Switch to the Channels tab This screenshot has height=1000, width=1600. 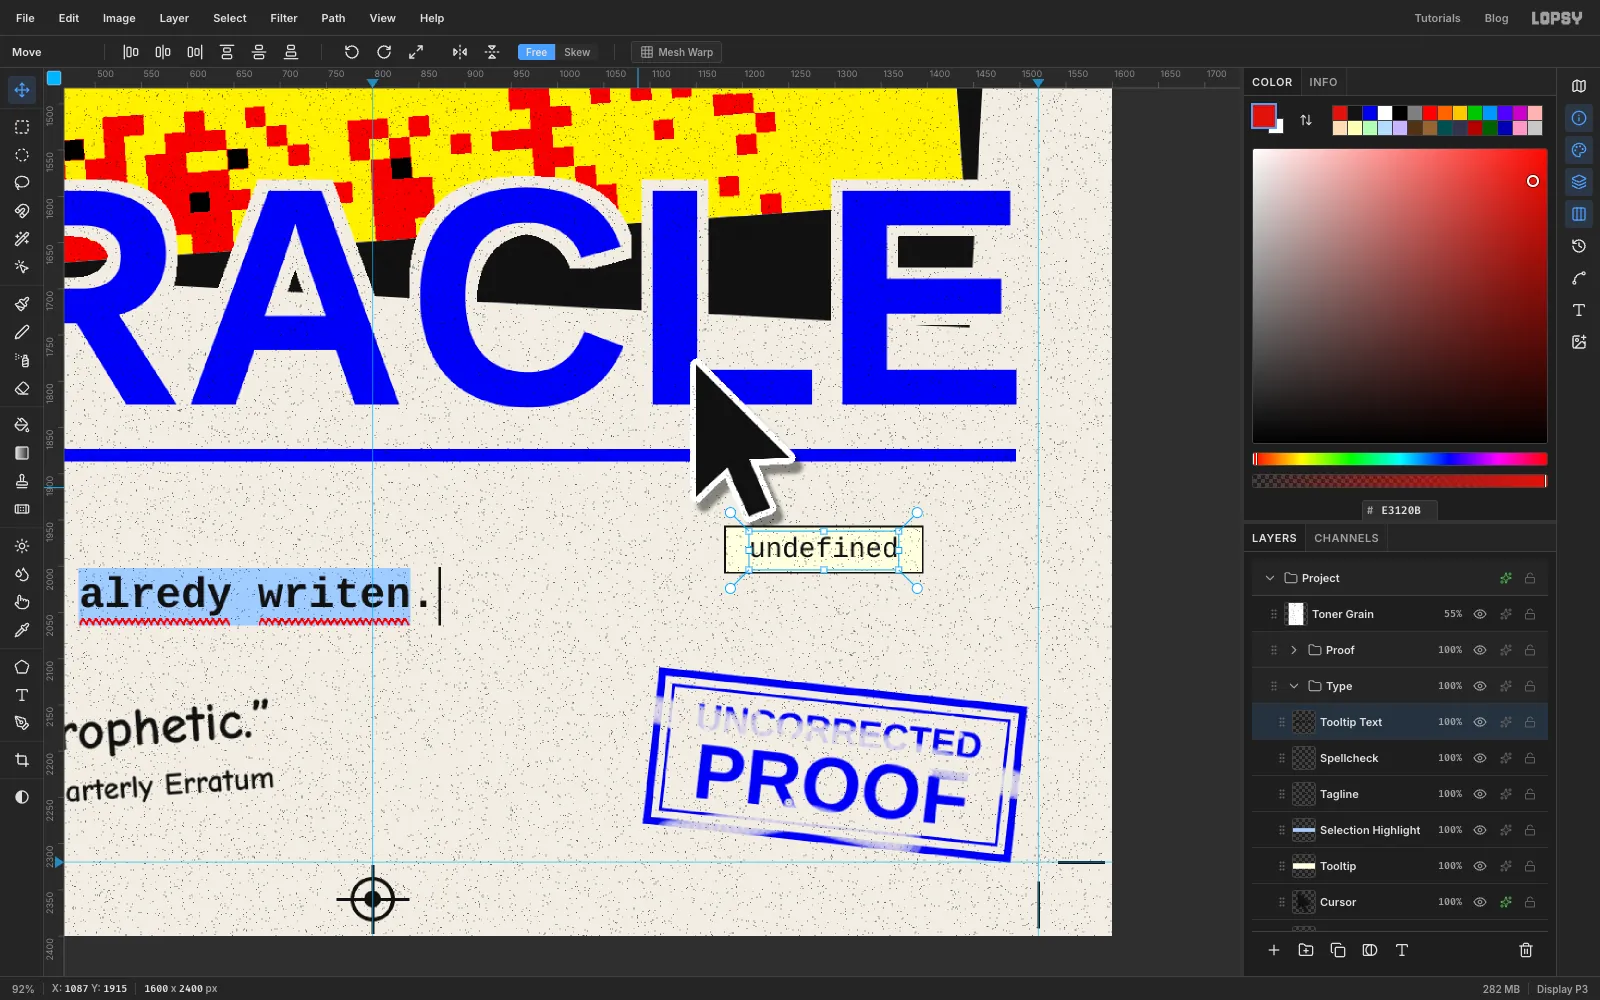(1346, 538)
